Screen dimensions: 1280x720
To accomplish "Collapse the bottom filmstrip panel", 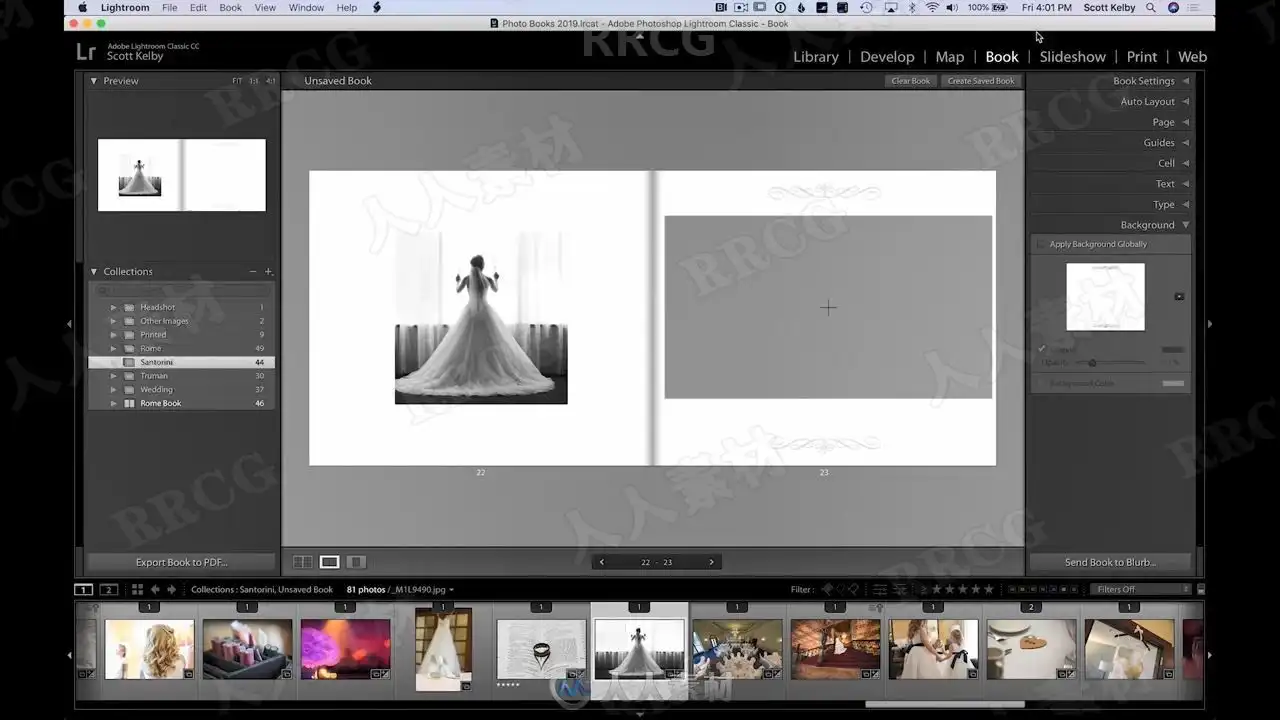I will 640,714.
